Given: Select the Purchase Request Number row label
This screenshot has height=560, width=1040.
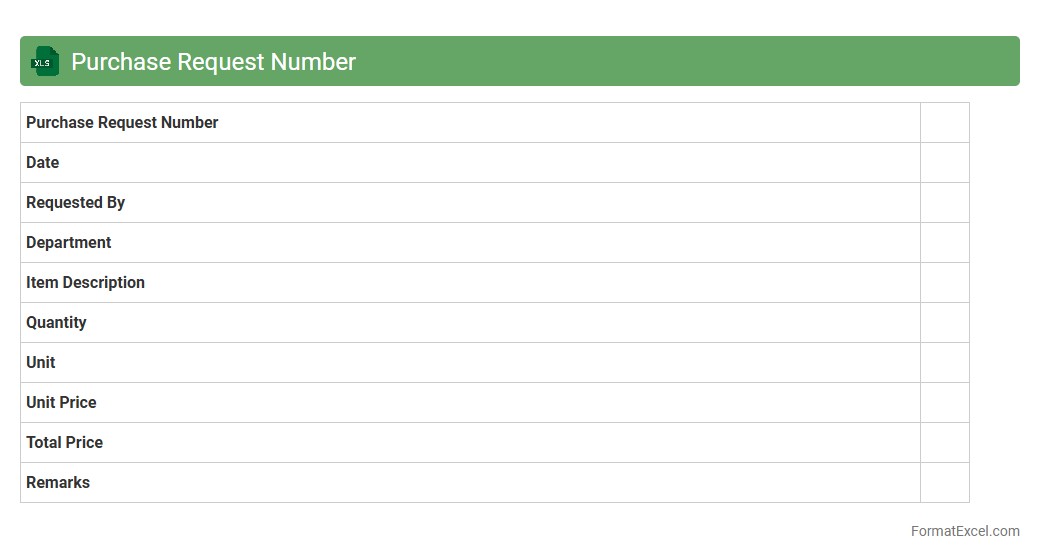Looking at the screenshot, I should [x=122, y=122].
